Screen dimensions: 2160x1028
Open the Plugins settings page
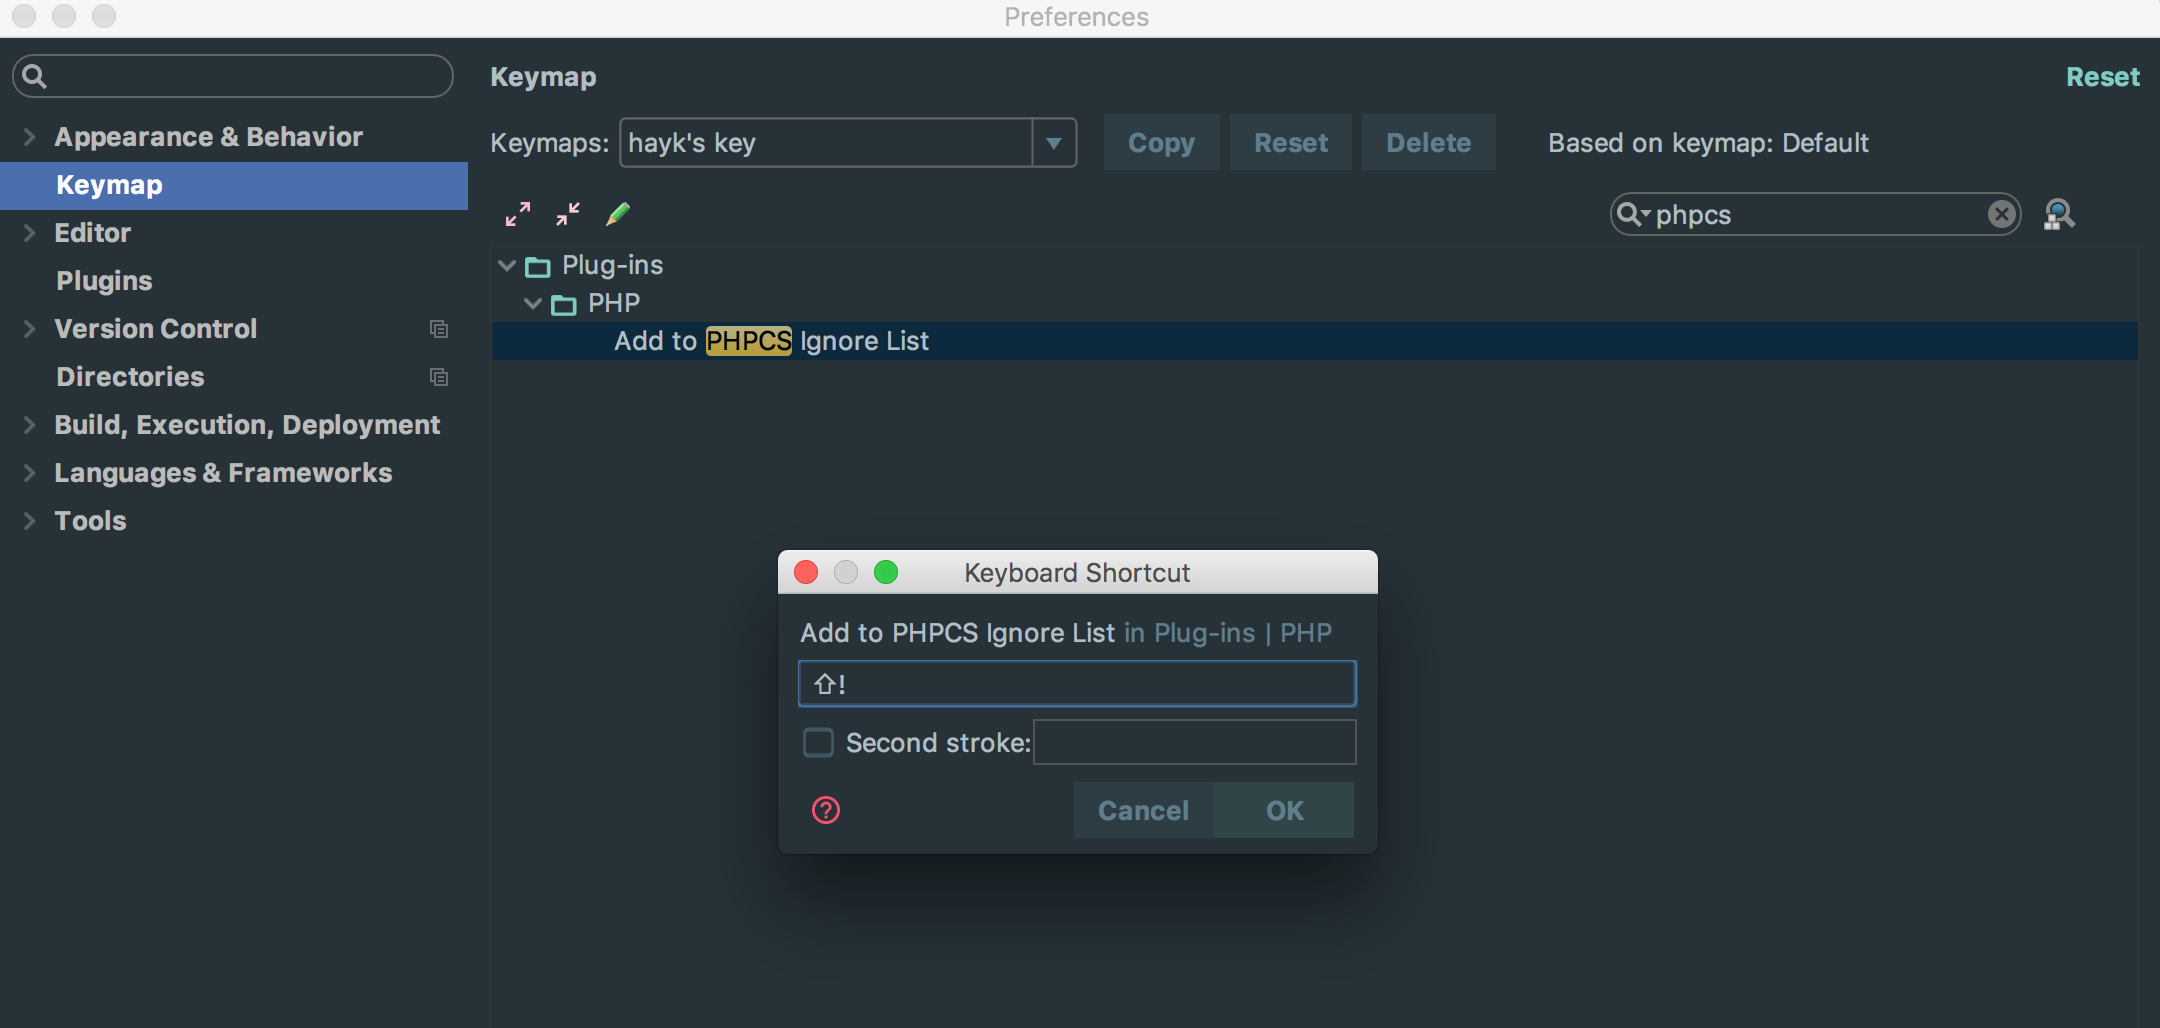[x=104, y=281]
